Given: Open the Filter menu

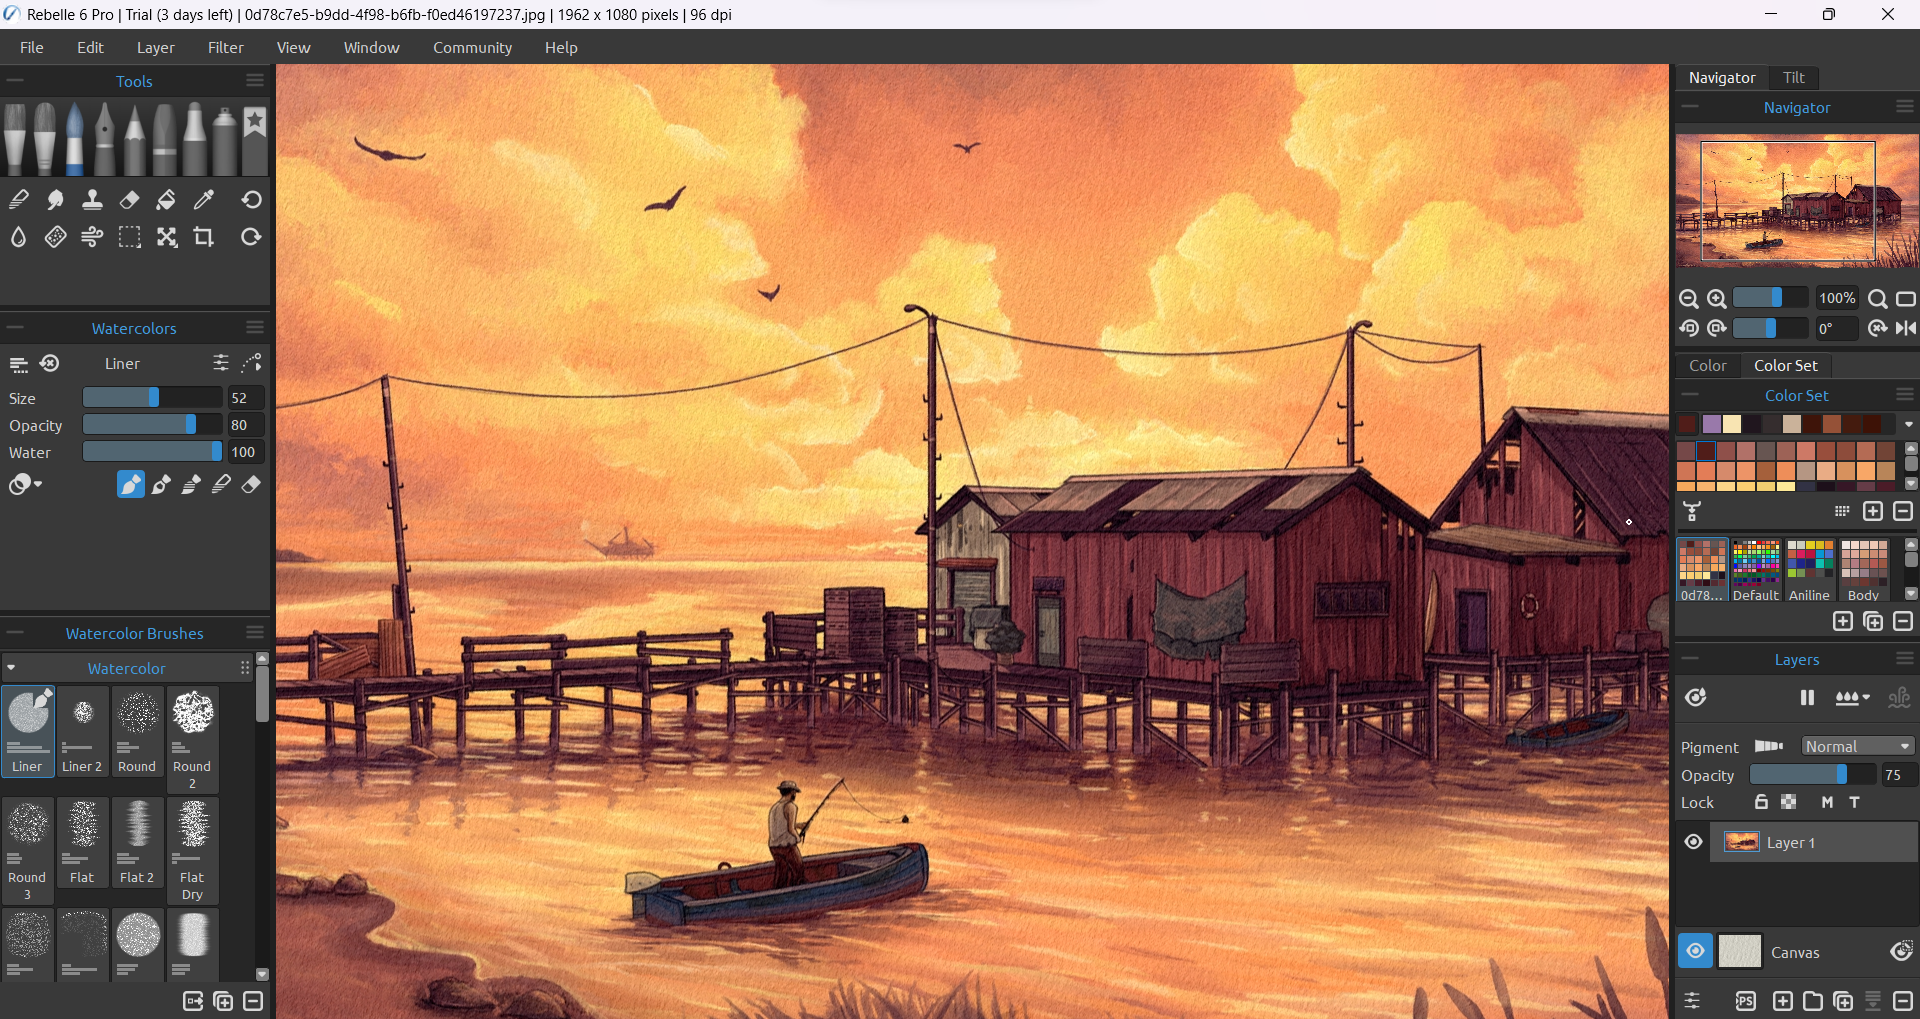Looking at the screenshot, I should point(225,47).
